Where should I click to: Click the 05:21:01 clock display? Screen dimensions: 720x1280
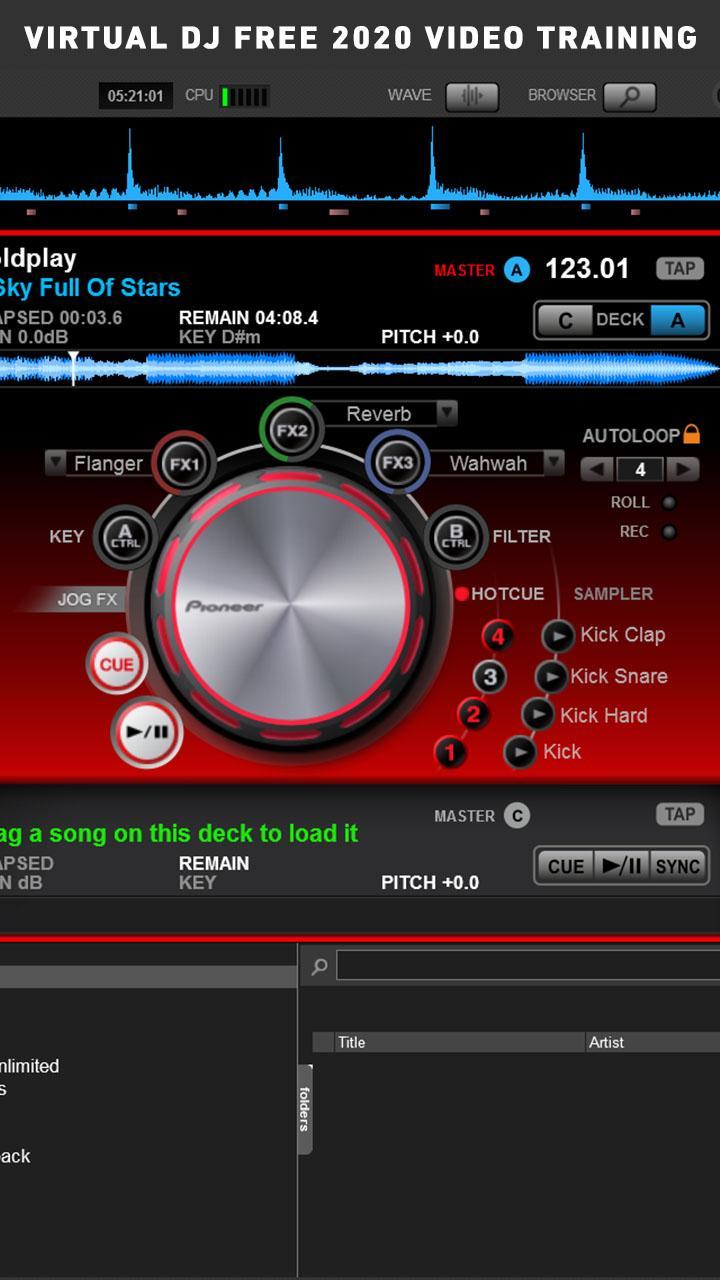[x=136, y=96]
